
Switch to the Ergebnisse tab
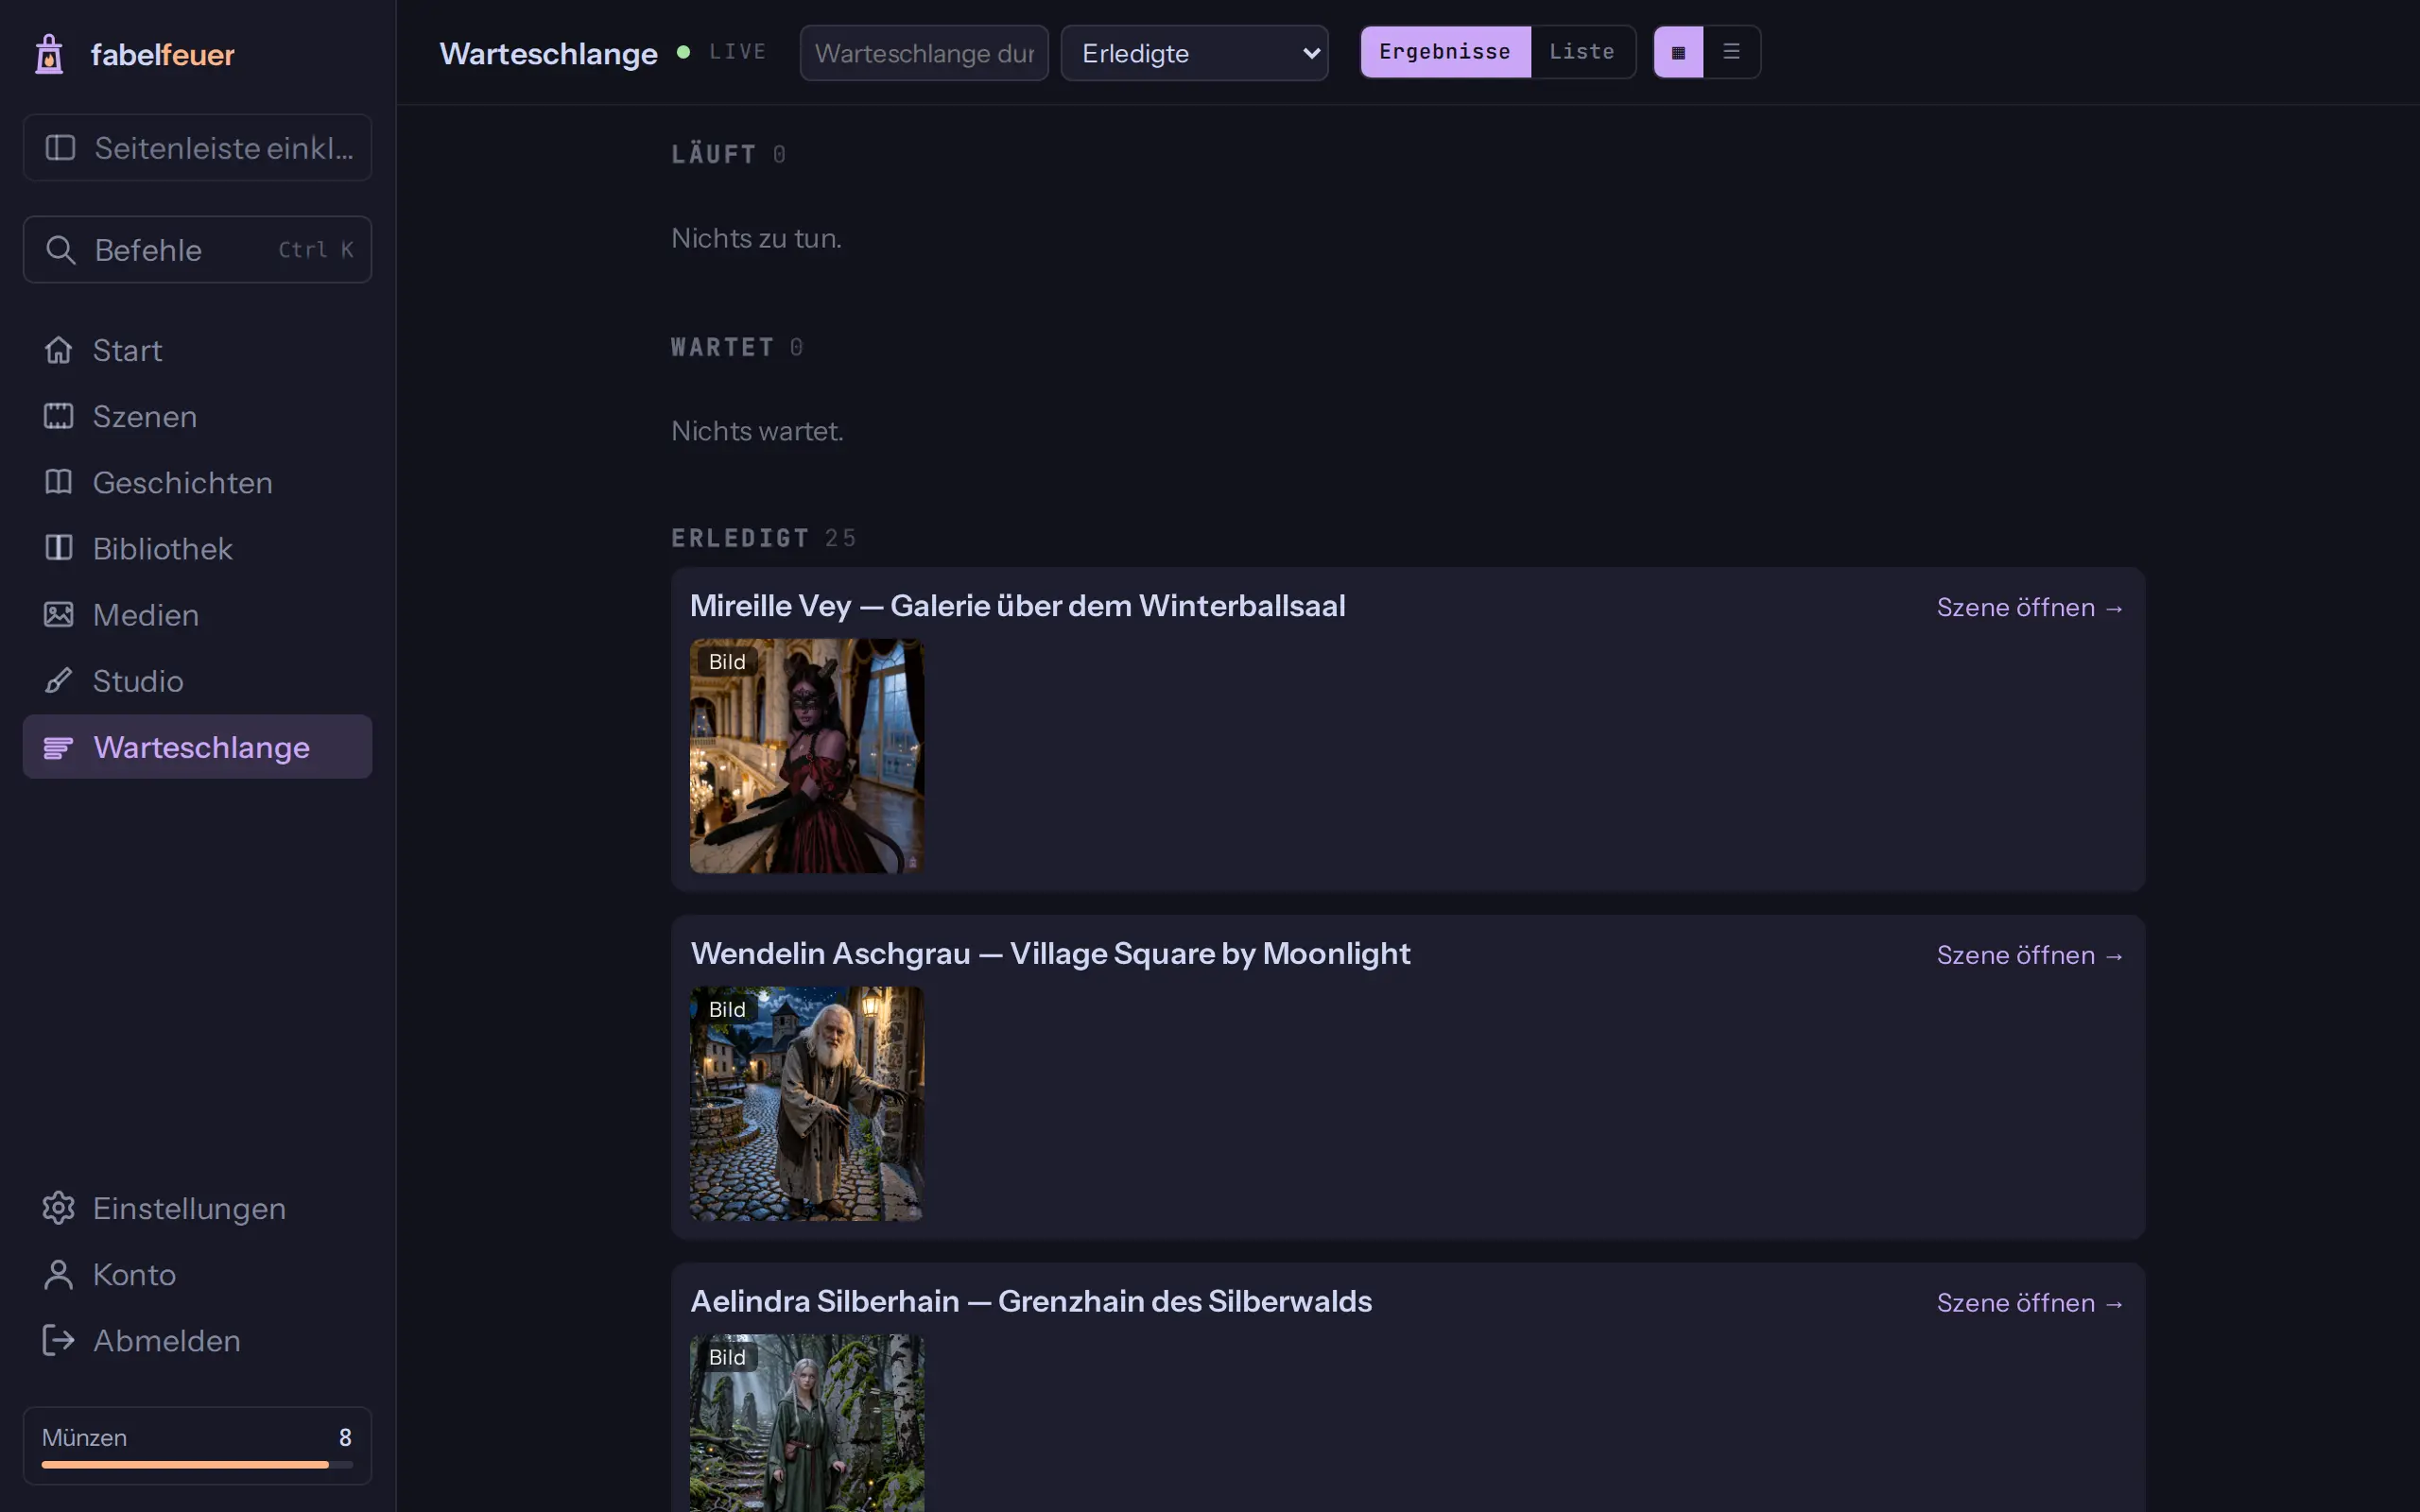click(x=1445, y=52)
